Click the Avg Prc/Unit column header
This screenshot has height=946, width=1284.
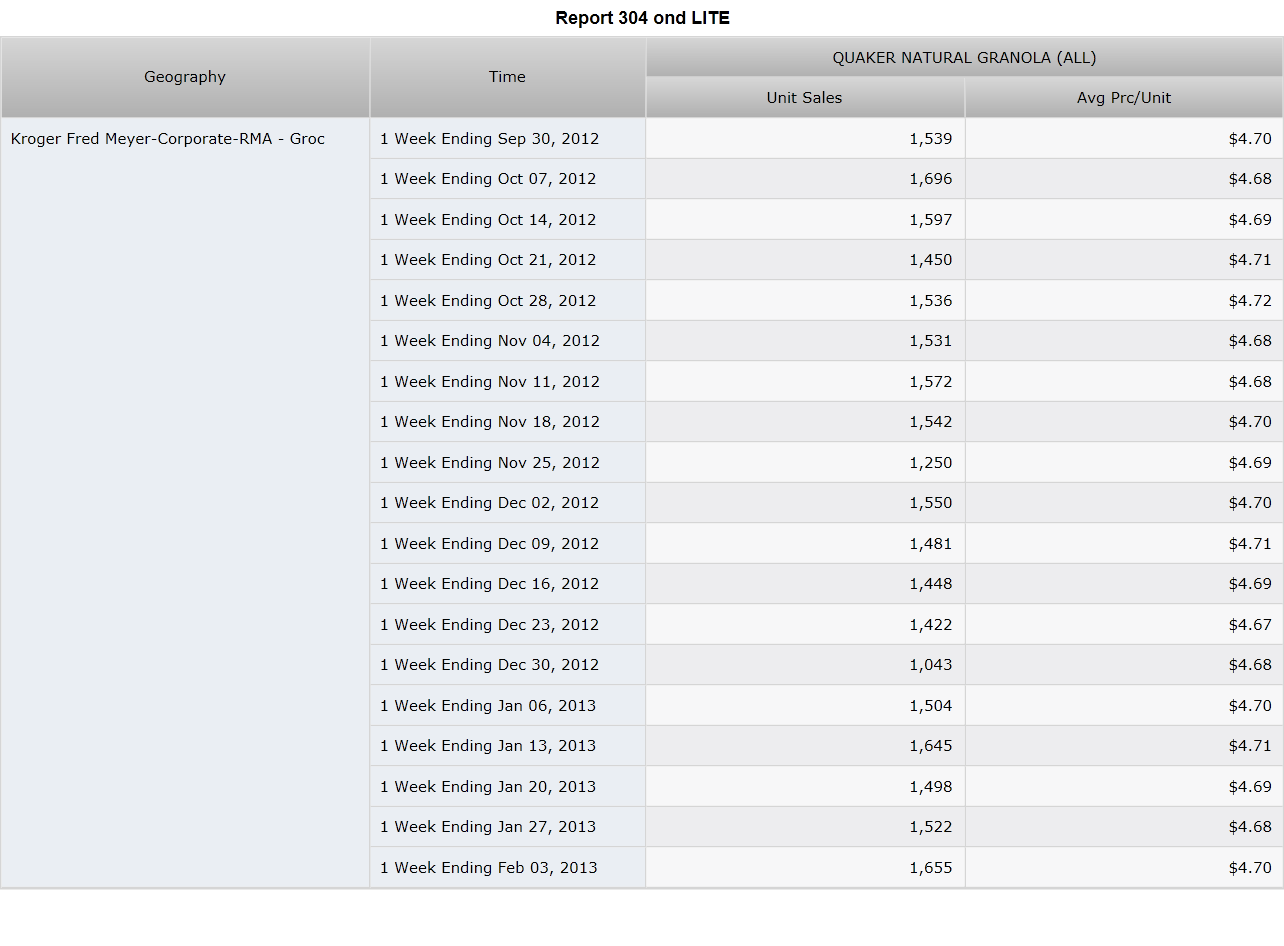pos(1124,98)
